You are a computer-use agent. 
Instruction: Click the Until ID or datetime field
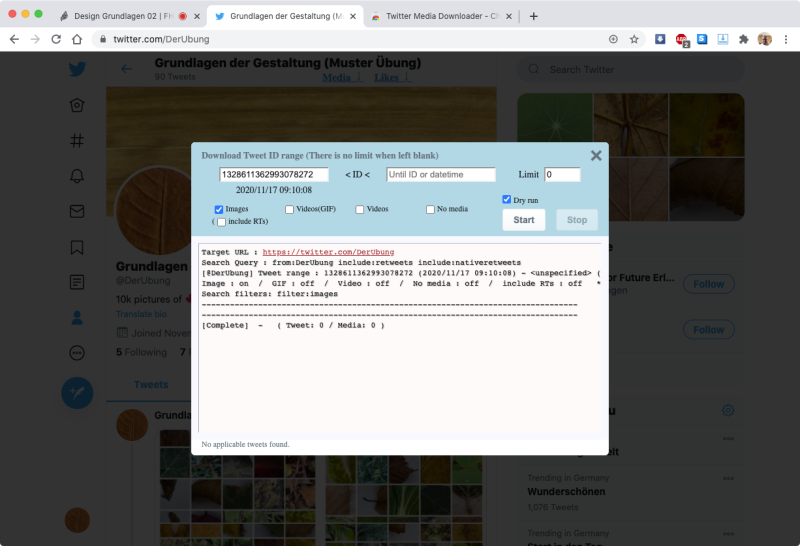click(440, 174)
